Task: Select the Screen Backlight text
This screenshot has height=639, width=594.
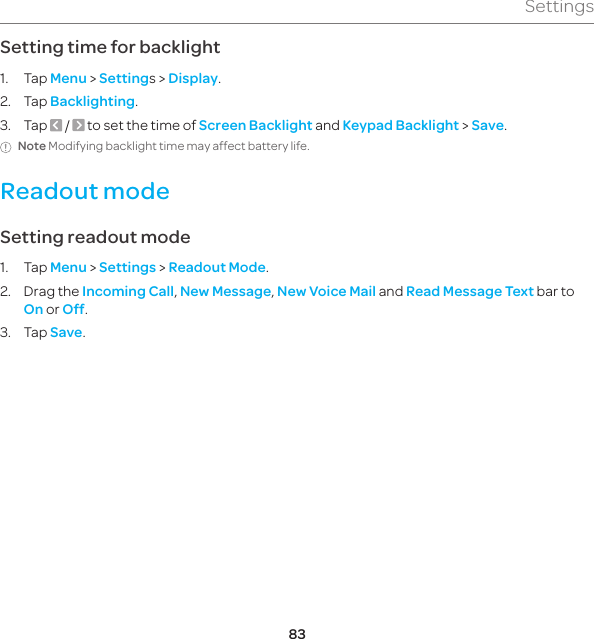Action: click(255, 125)
